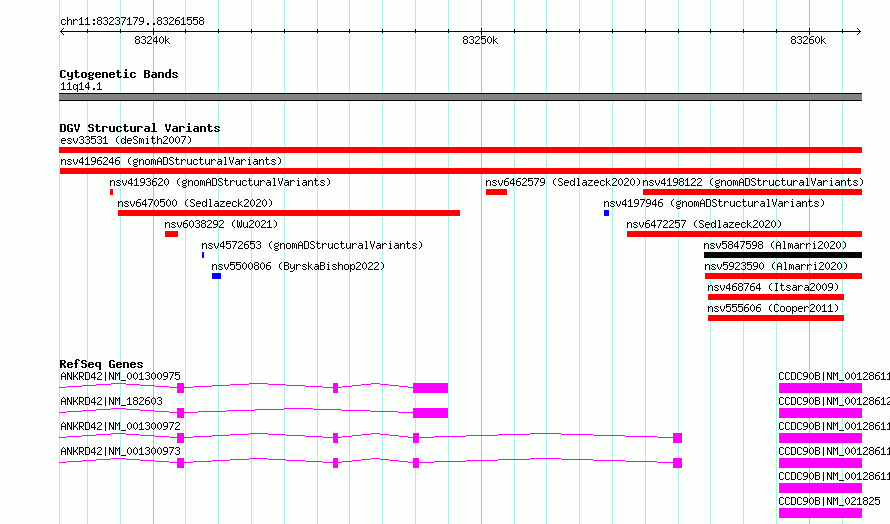The height and width of the screenshot is (524, 890).
Task: Click the 83260k ruler label
Action: 808,40
